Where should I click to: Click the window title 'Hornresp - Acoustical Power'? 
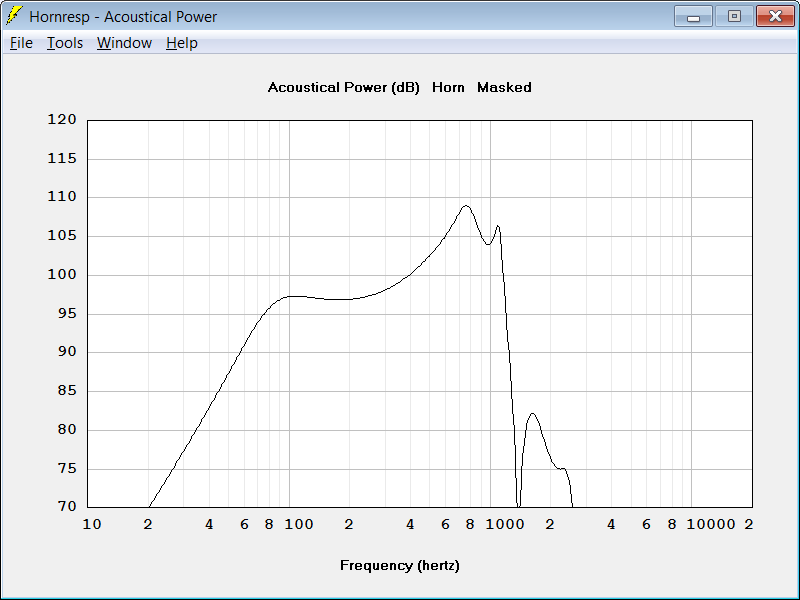tap(123, 17)
